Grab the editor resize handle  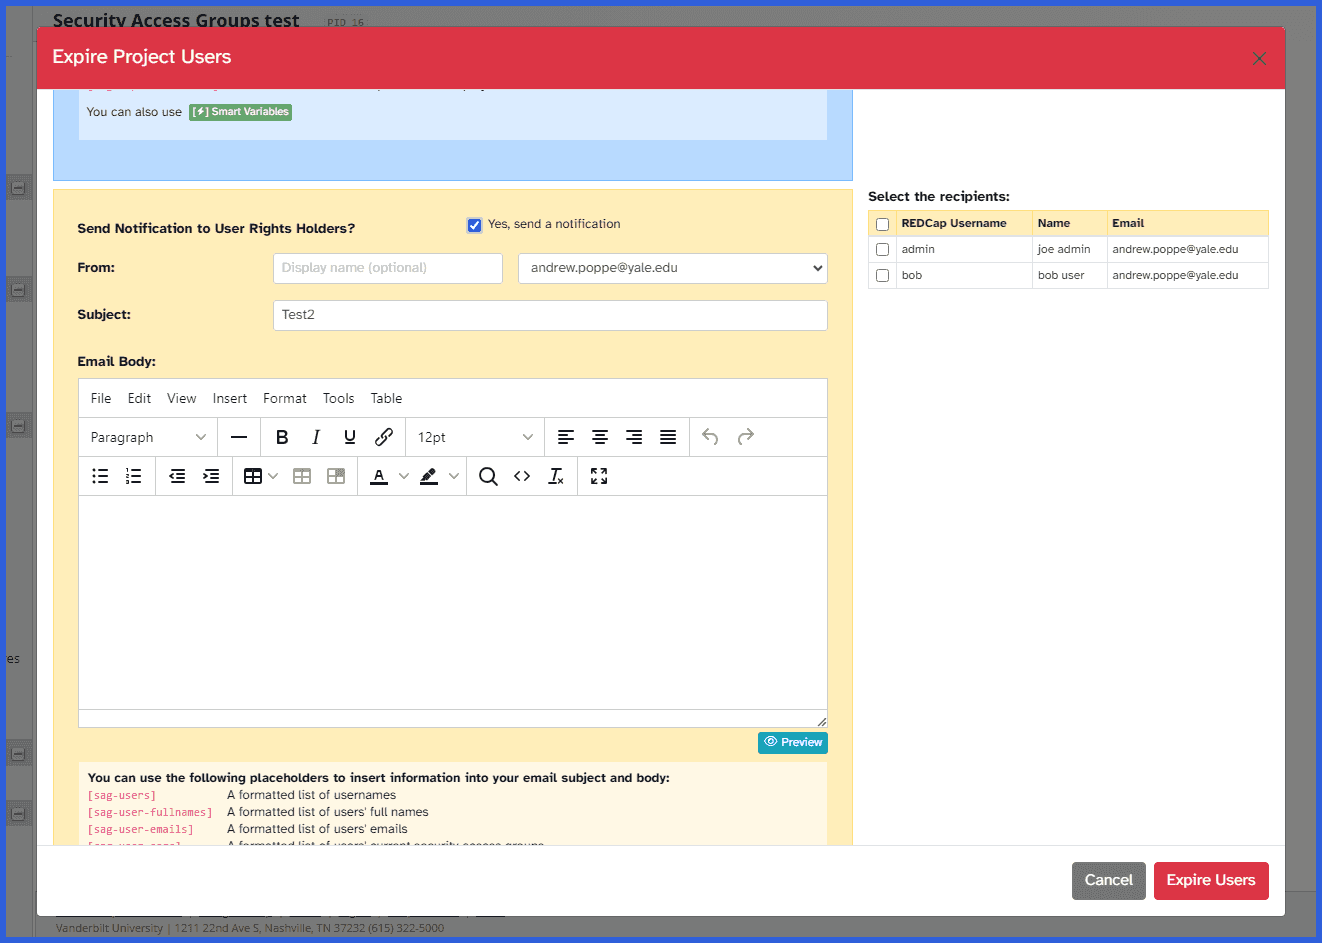[x=821, y=721]
